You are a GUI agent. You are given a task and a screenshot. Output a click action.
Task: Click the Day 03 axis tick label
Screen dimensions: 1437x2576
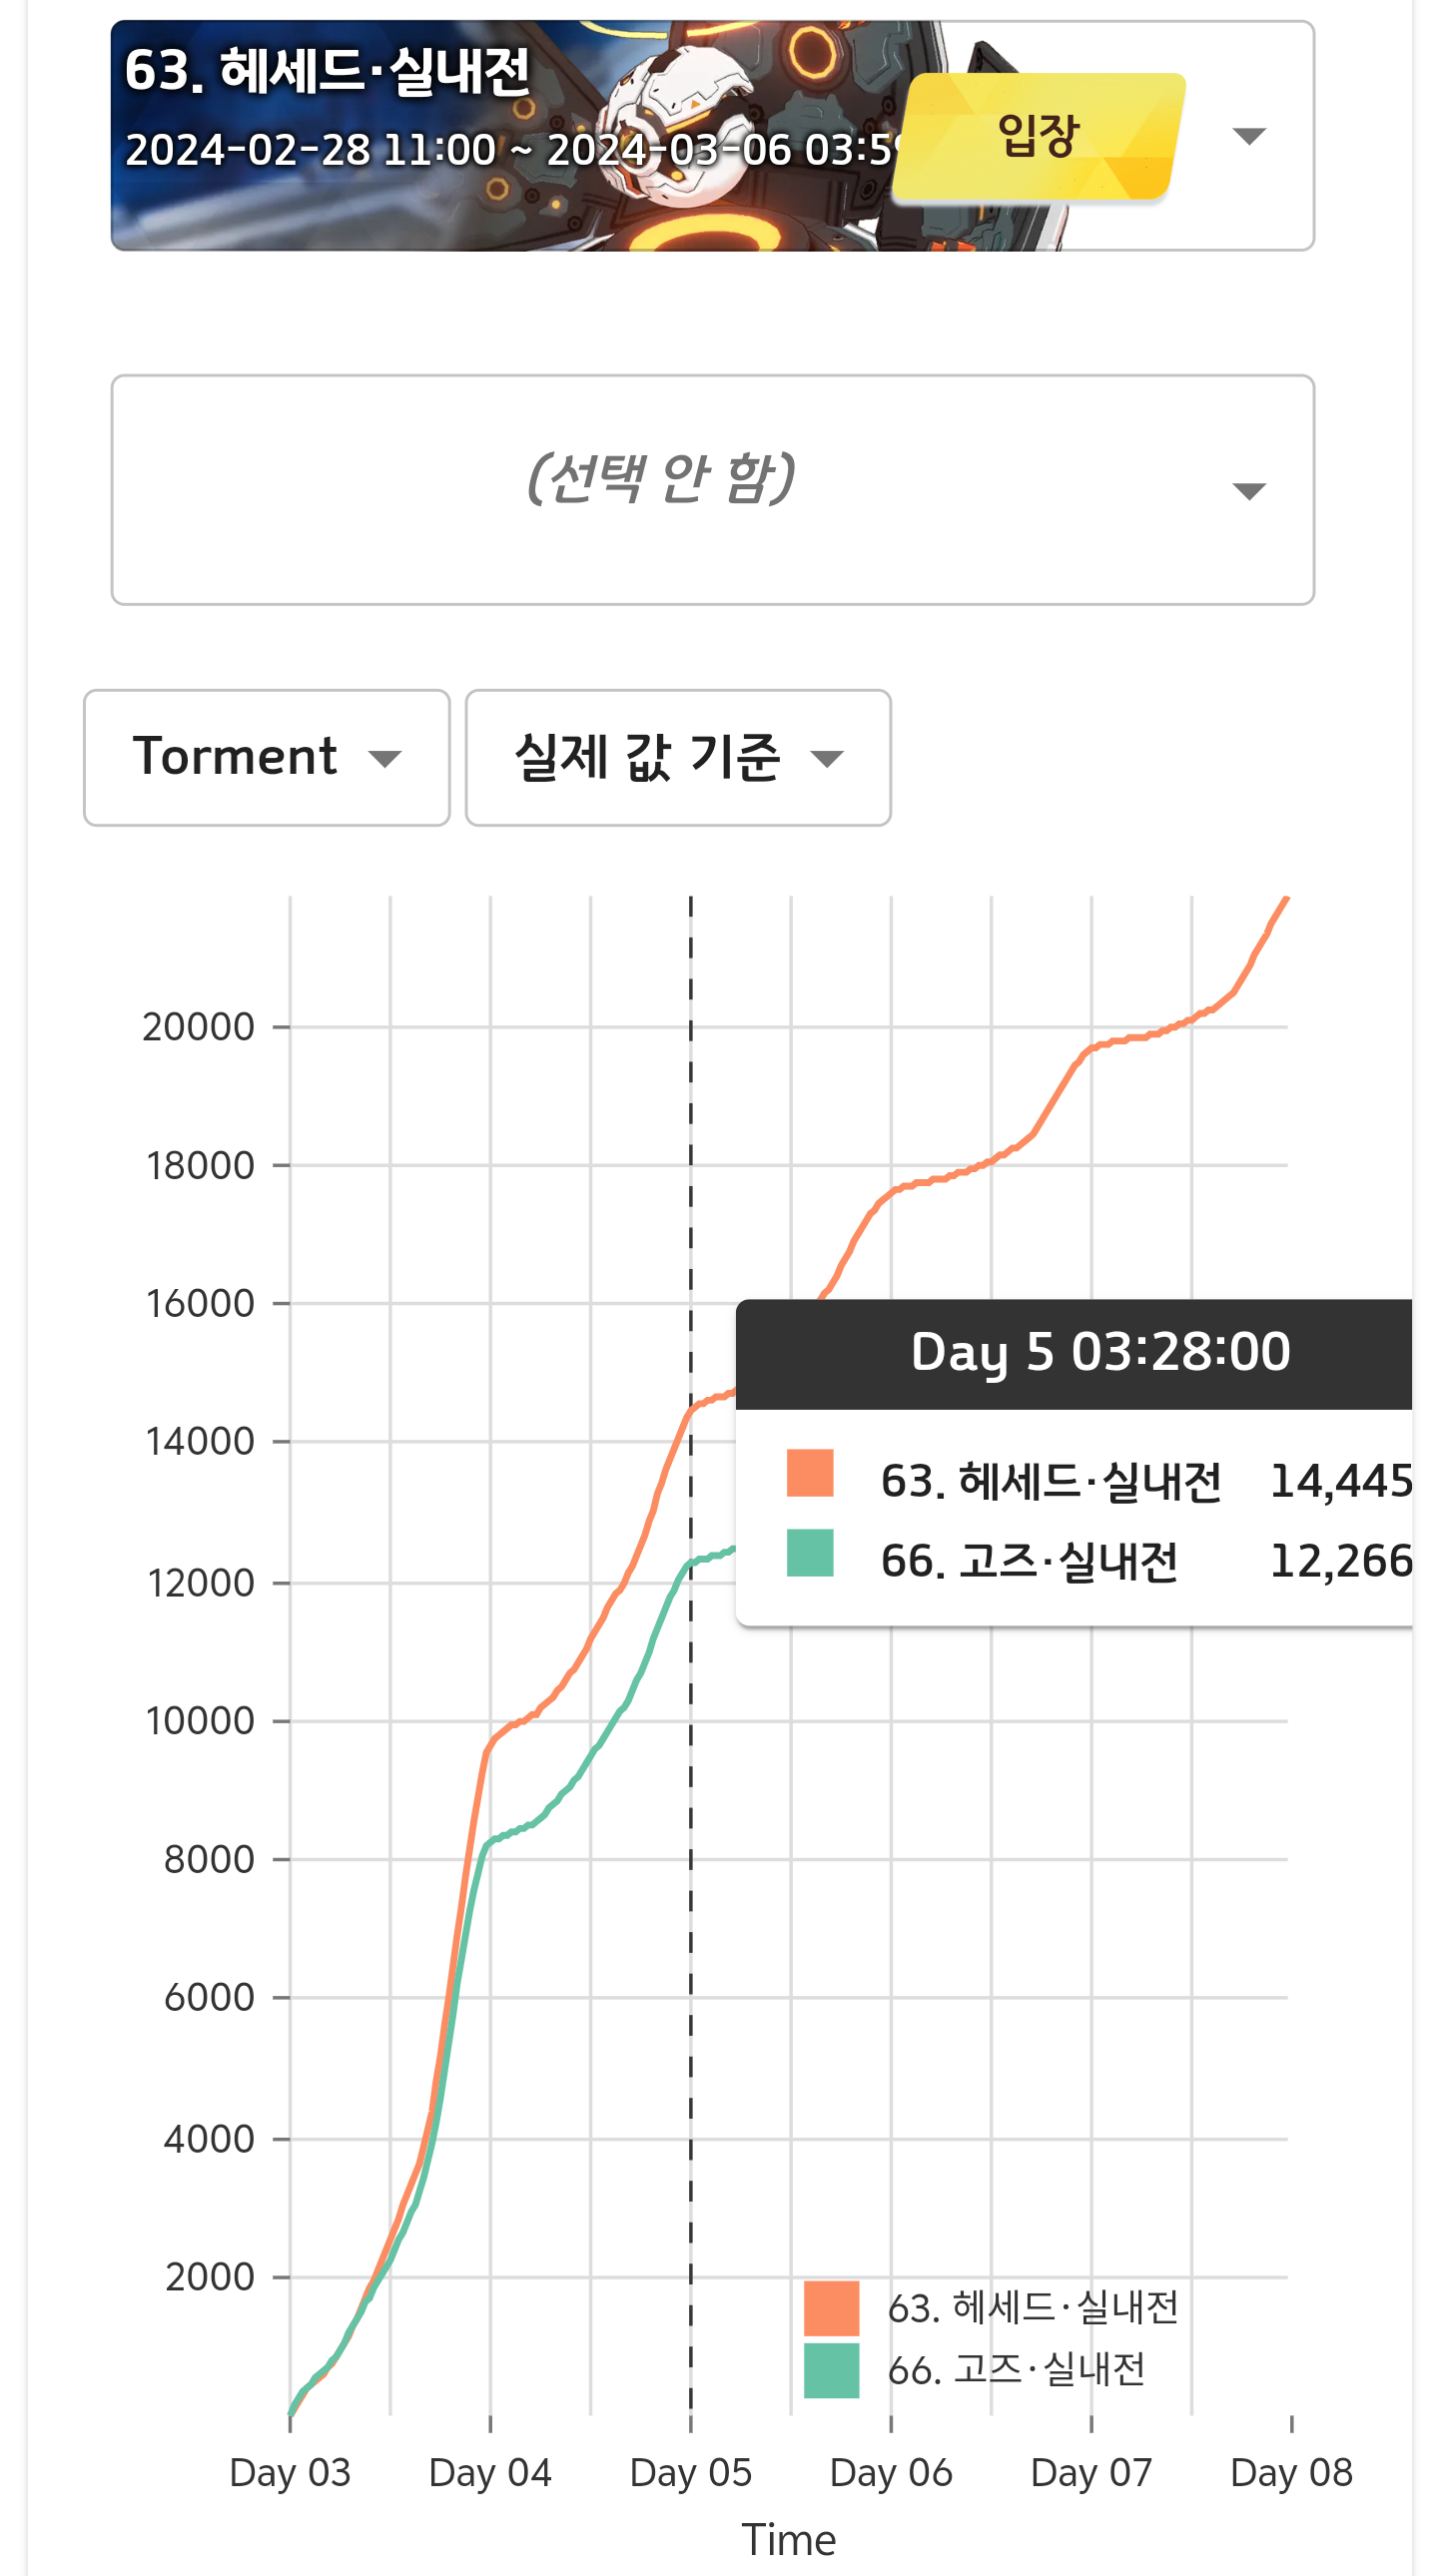click(289, 2471)
